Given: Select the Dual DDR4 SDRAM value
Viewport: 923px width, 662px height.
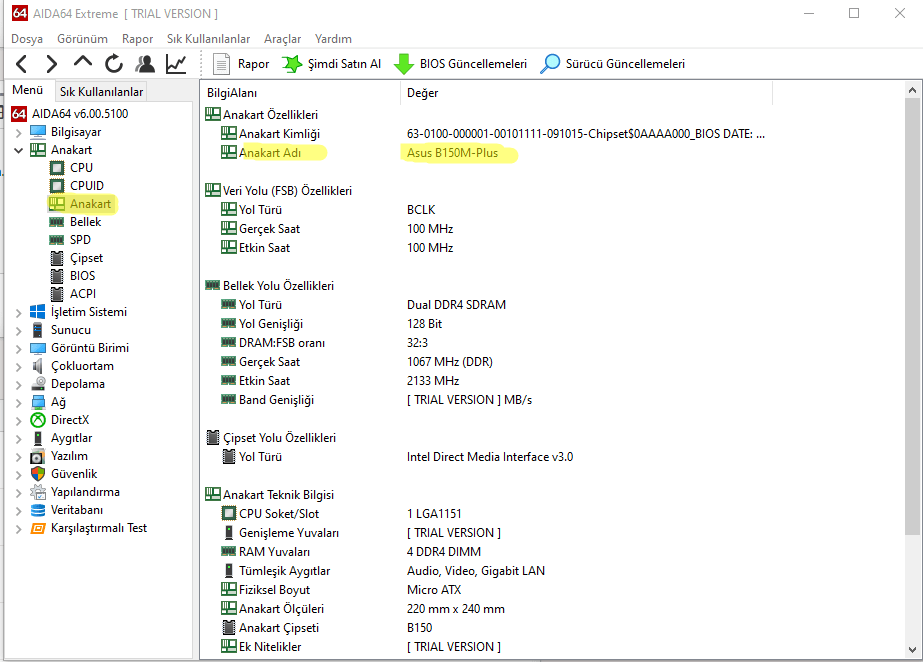Looking at the screenshot, I should pos(456,305).
